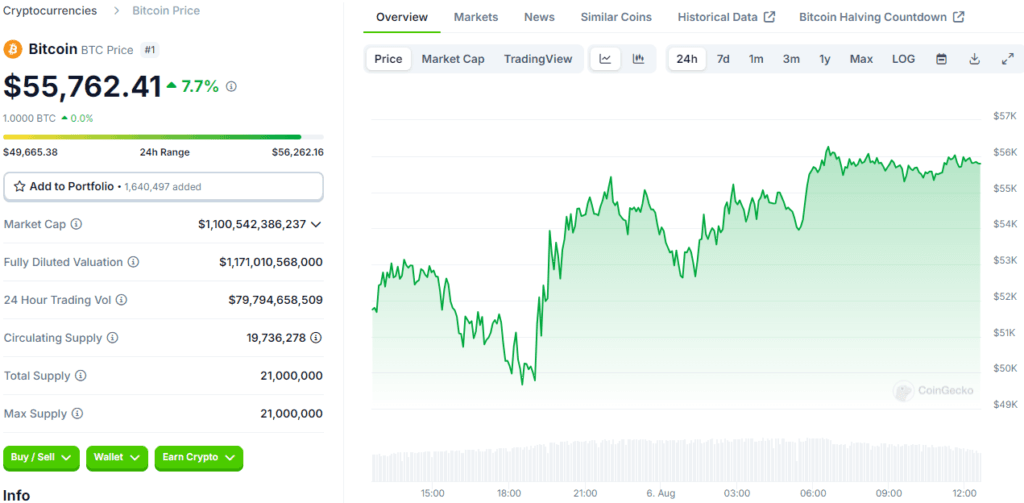Viewport: 1024px width, 503px height.
Task: Click the #1 rank badge
Action: click(149, 50)
